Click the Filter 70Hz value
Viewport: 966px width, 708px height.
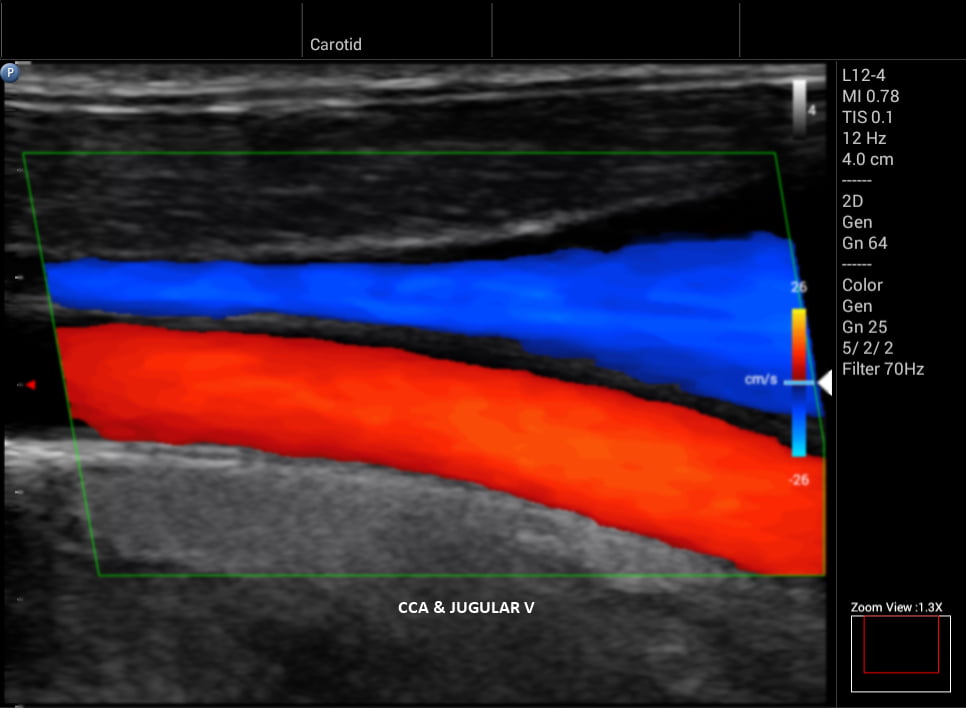(x=883, y=368)
